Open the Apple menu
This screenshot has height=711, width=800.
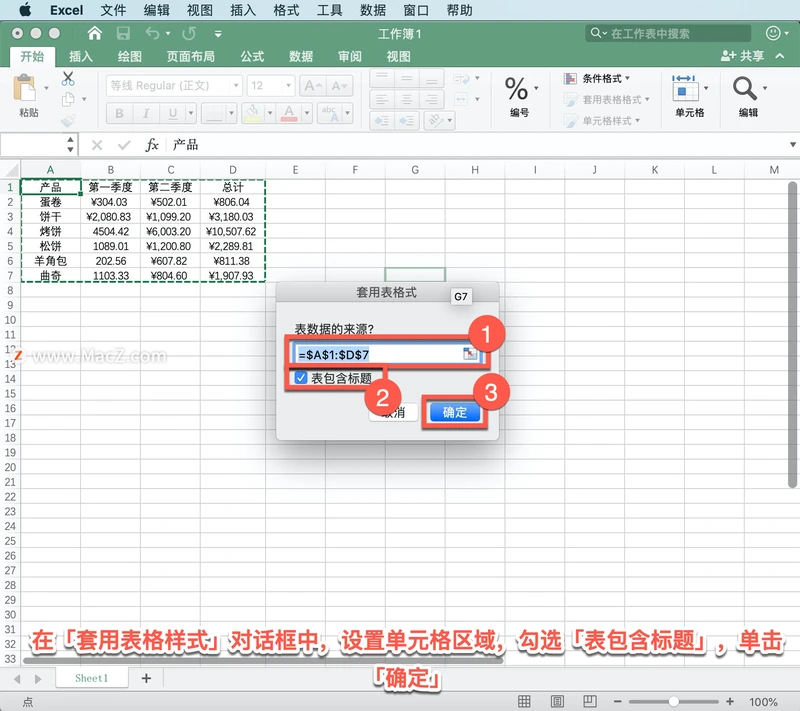click(24, 10)
